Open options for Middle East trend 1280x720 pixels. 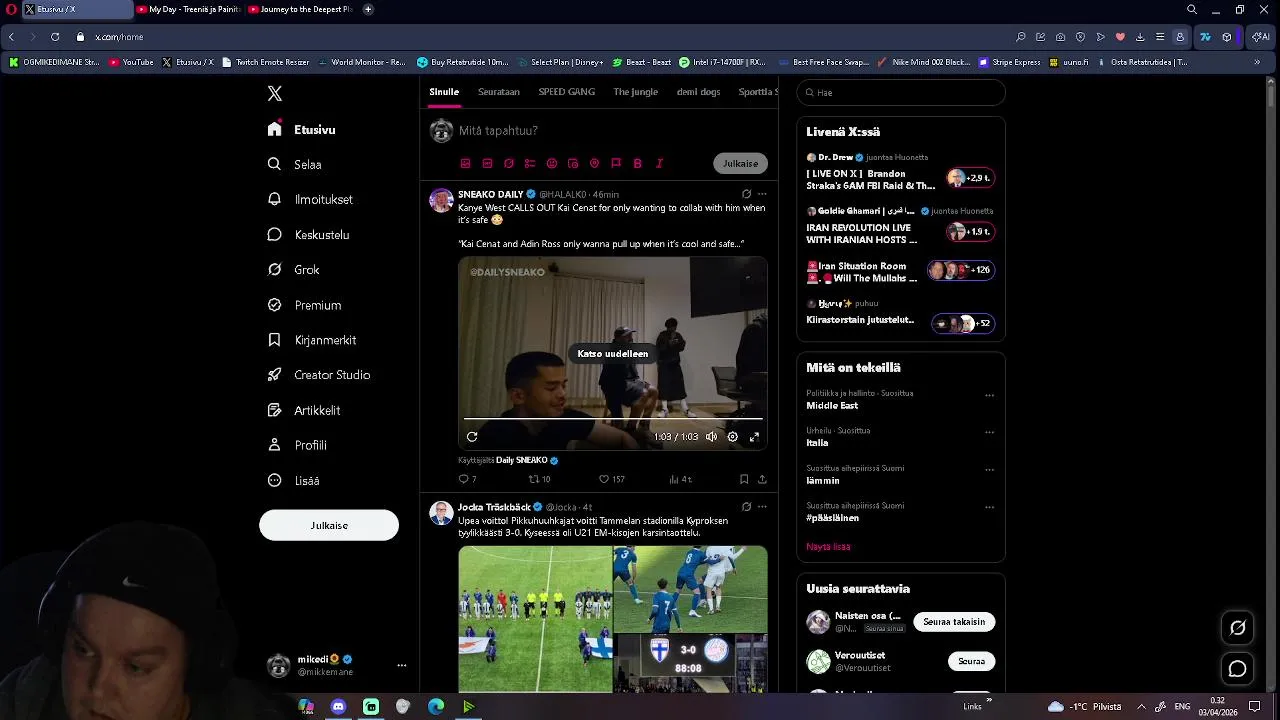point(989,395)
